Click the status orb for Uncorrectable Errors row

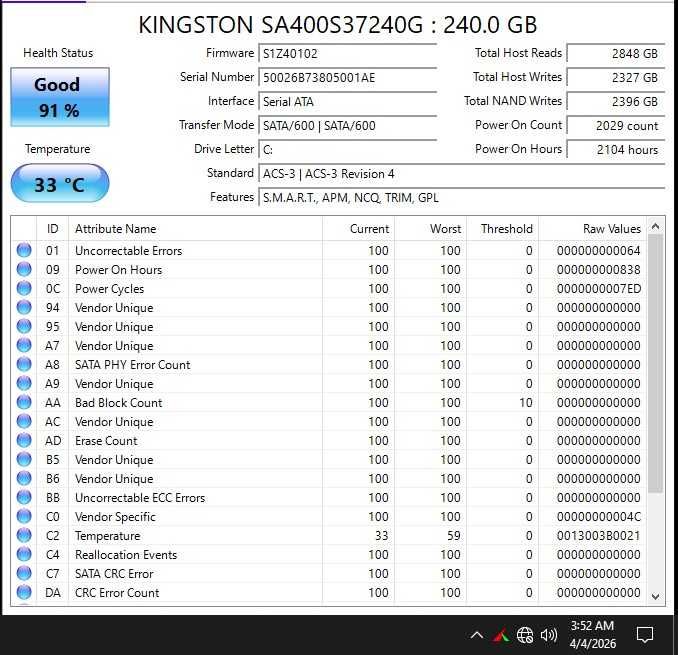[24, 250]
